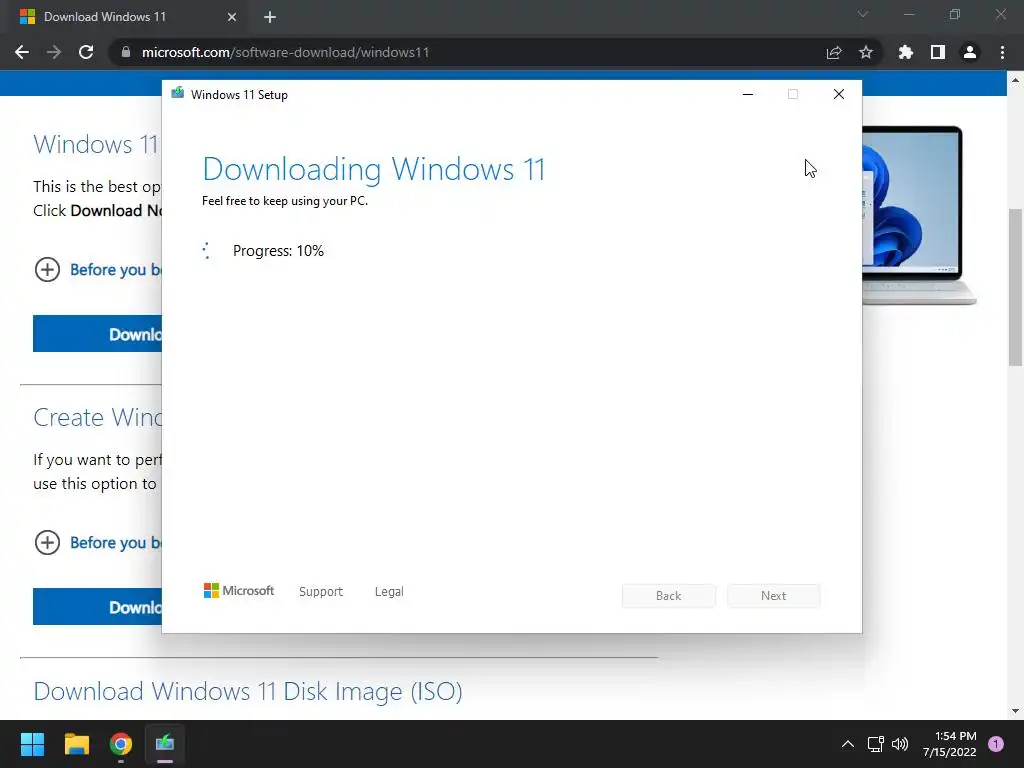Click the upper blue Download button on webpage
Image resolution: width=1024 pixels, height=768 pixels.
(x=97, y=334)
